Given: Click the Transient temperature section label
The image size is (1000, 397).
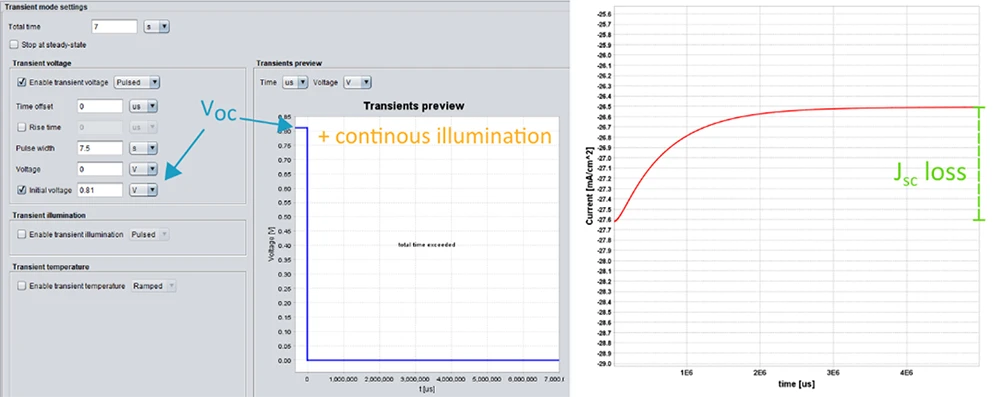Looking at the screenshot, I should pyautogui.click(x=50, y=266).
